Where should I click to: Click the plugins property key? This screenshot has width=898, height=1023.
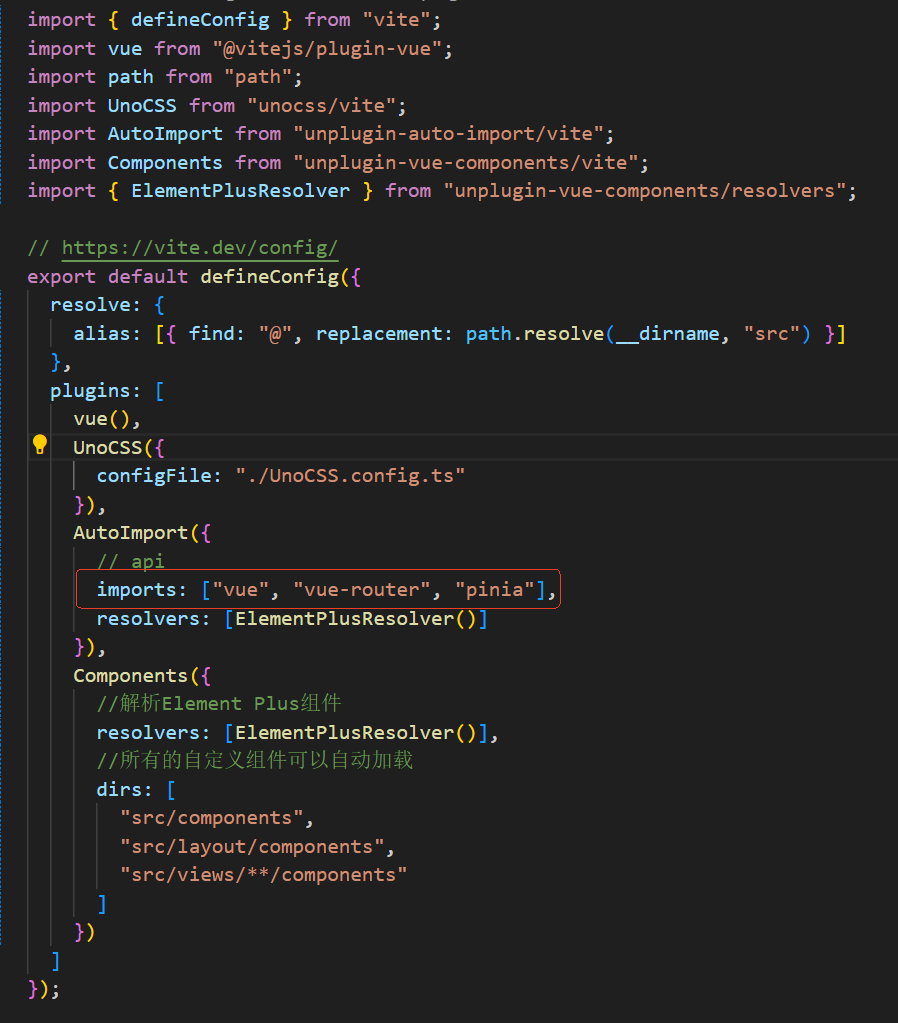[x=90, y=390]
